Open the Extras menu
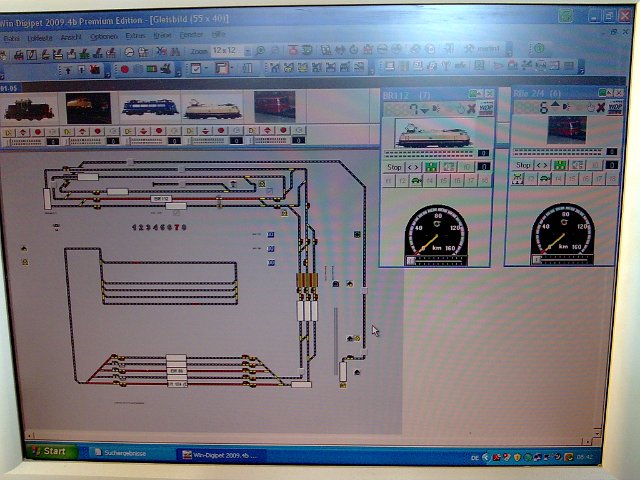640x480 pixels. coord(136,36)
